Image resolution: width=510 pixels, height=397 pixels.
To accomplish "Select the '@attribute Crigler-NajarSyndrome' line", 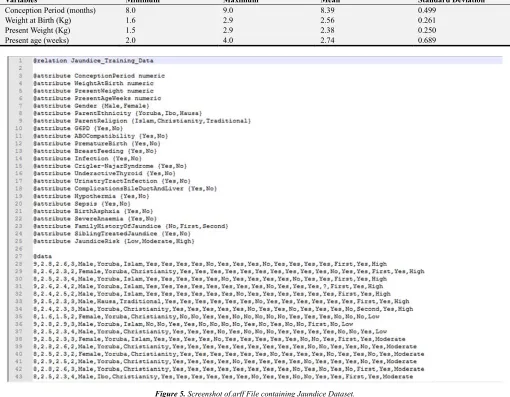I will (x=110, y=166).
